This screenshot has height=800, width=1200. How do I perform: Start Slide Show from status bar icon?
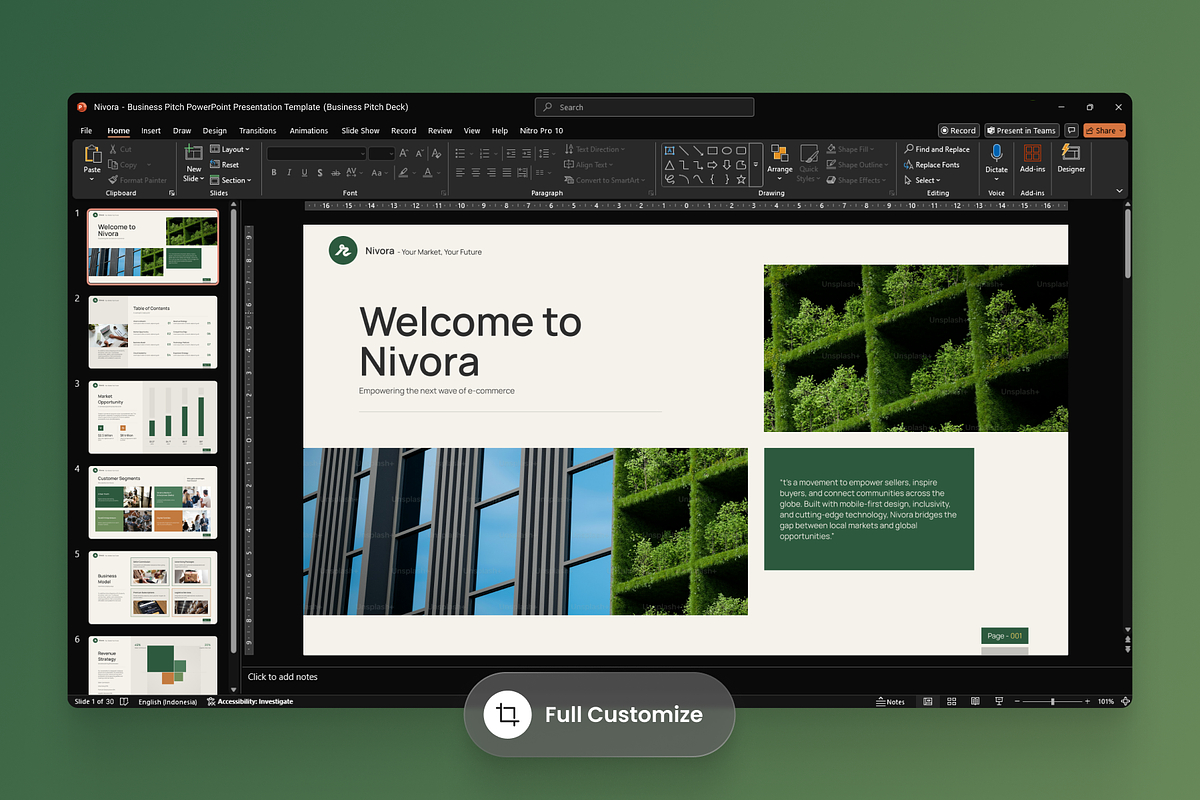point(997,701)
